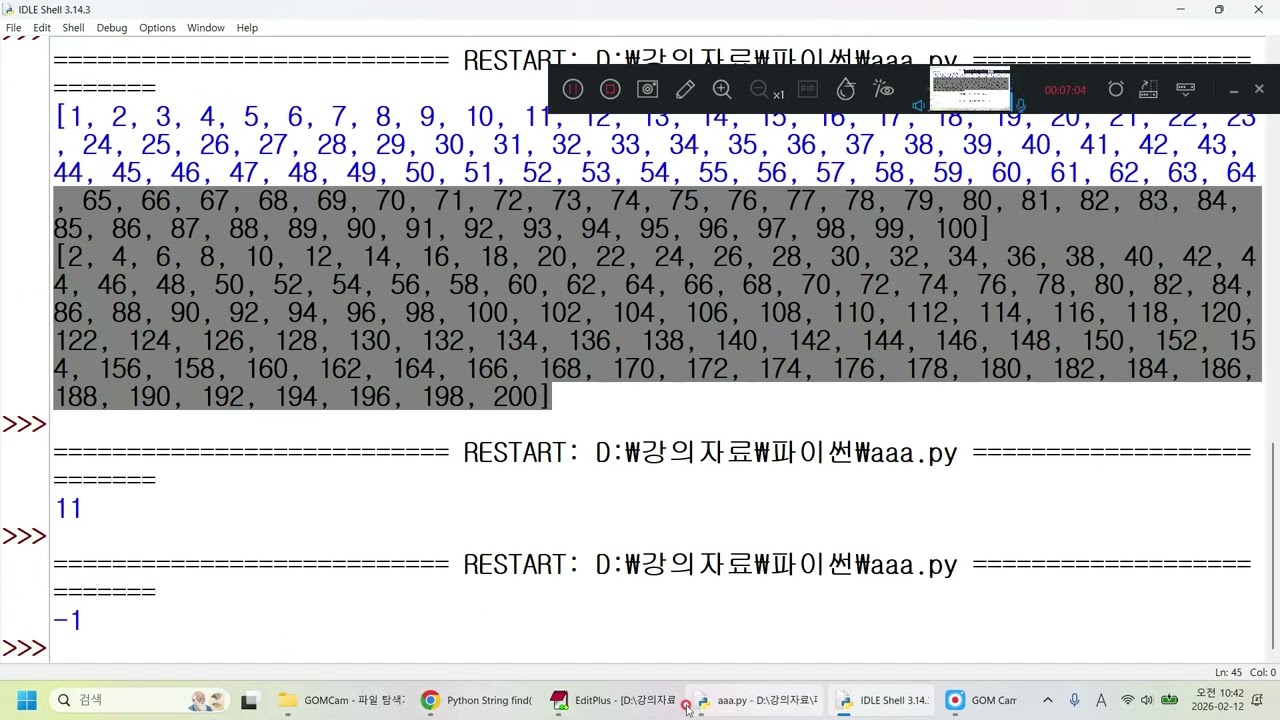Open the recording preview thumbnail
1280x720 pixels.
coord(970,89)
